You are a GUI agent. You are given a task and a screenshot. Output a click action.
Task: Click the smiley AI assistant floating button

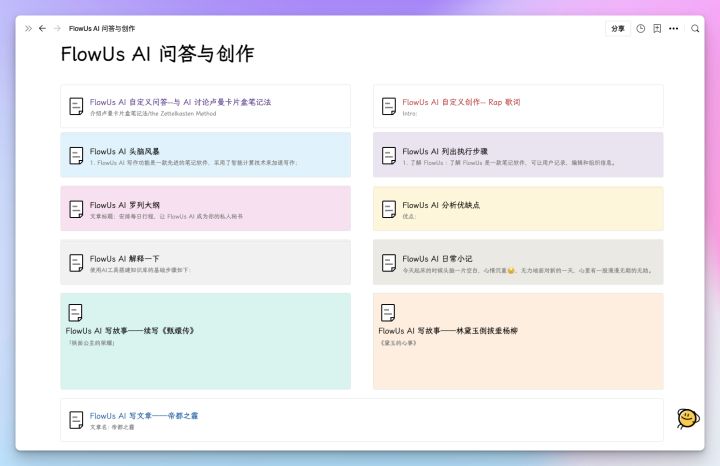tap(687, 418)
